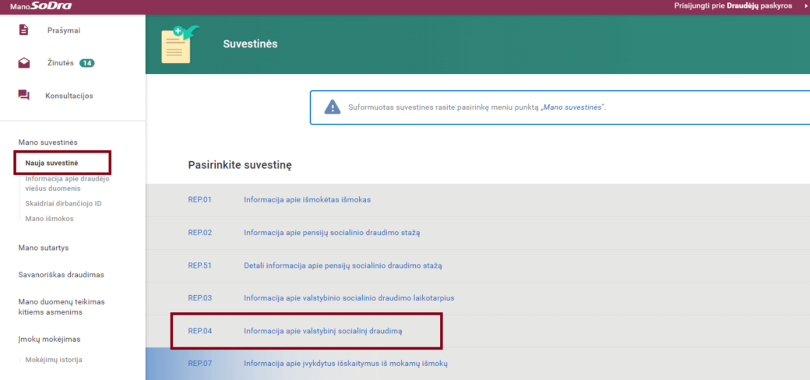This screenshot has height=380, width=810.
Task: Click the warning triangle icon in notice
Action: click(332, 107)
